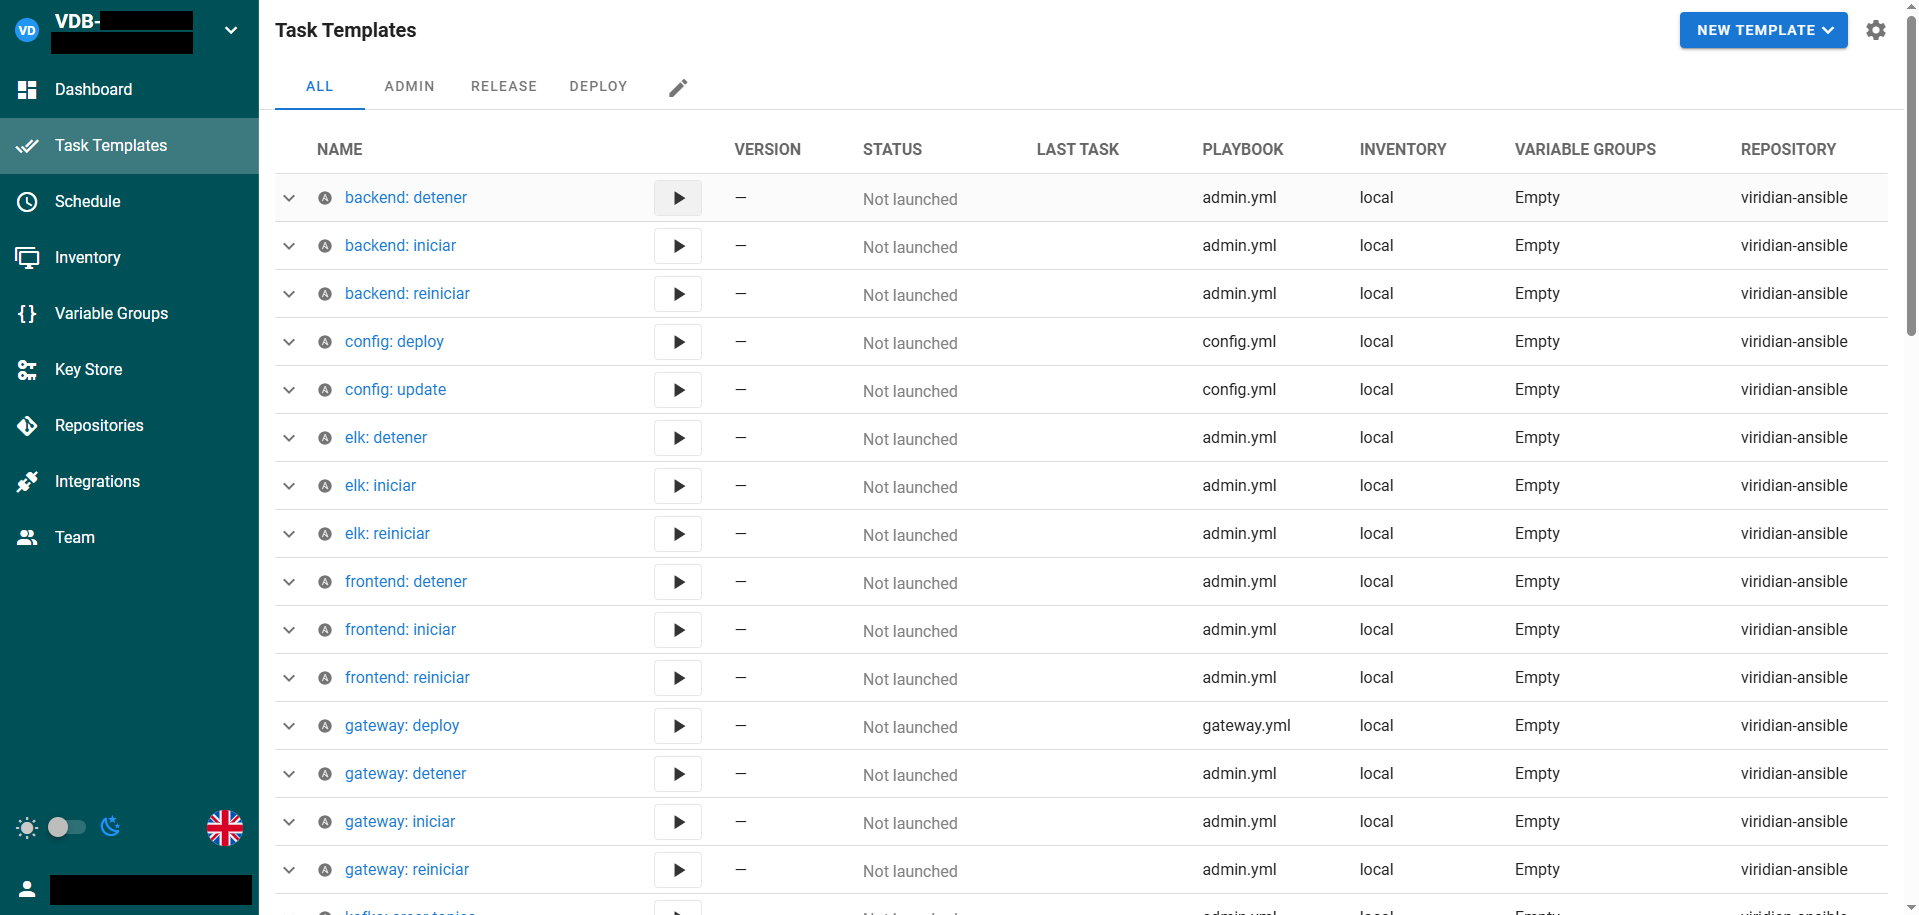
Task: Click the Schedule clock icon
Action: (x=27, y=202)
